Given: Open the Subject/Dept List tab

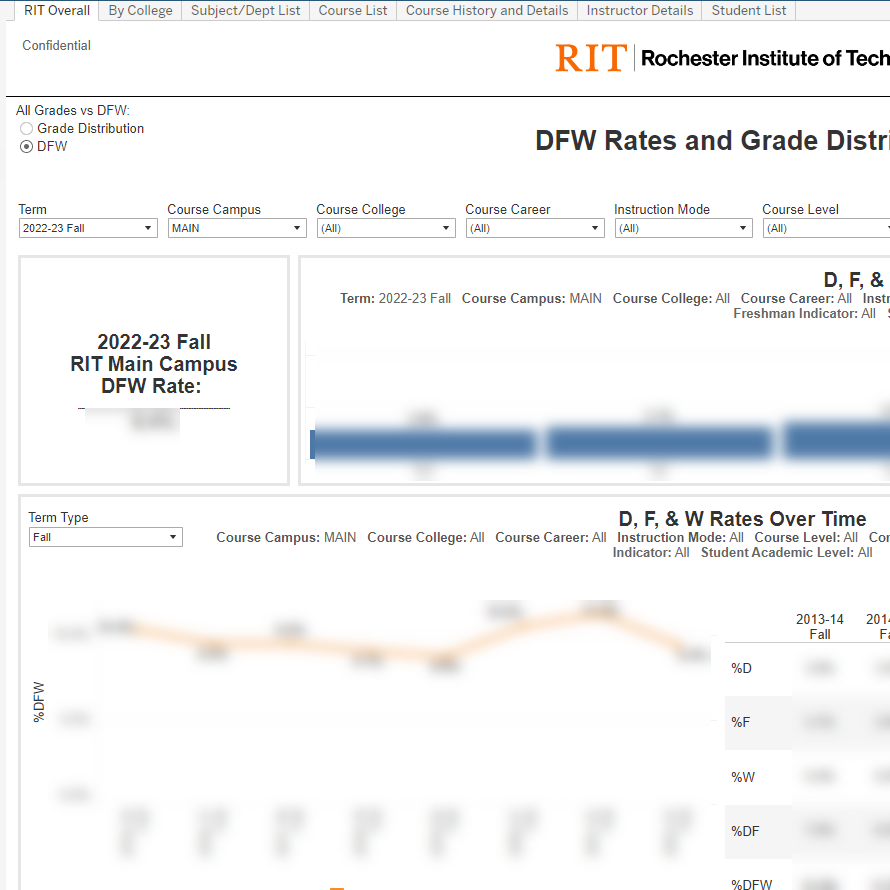Looking at the screenshot, I should 245,11.
